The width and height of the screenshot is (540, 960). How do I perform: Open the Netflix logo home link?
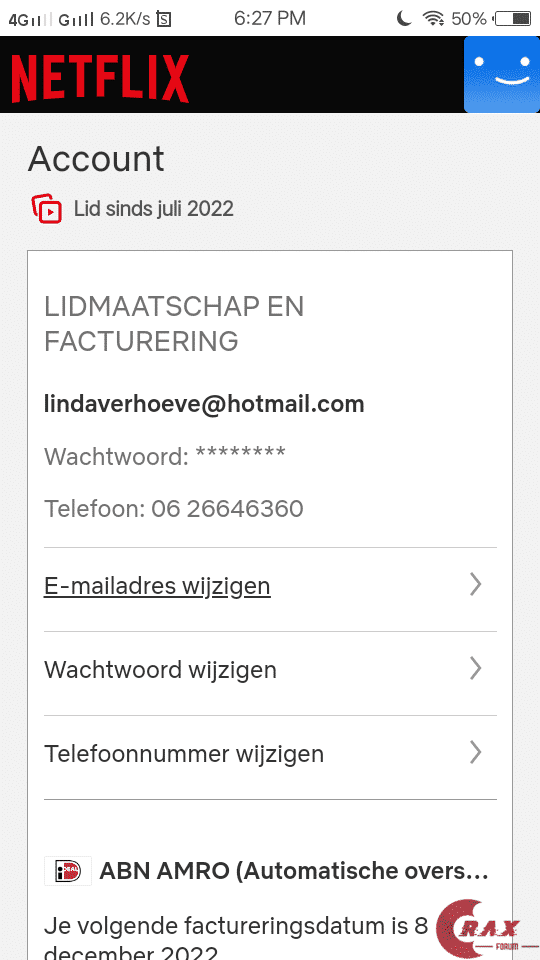[x=100, y=78]
